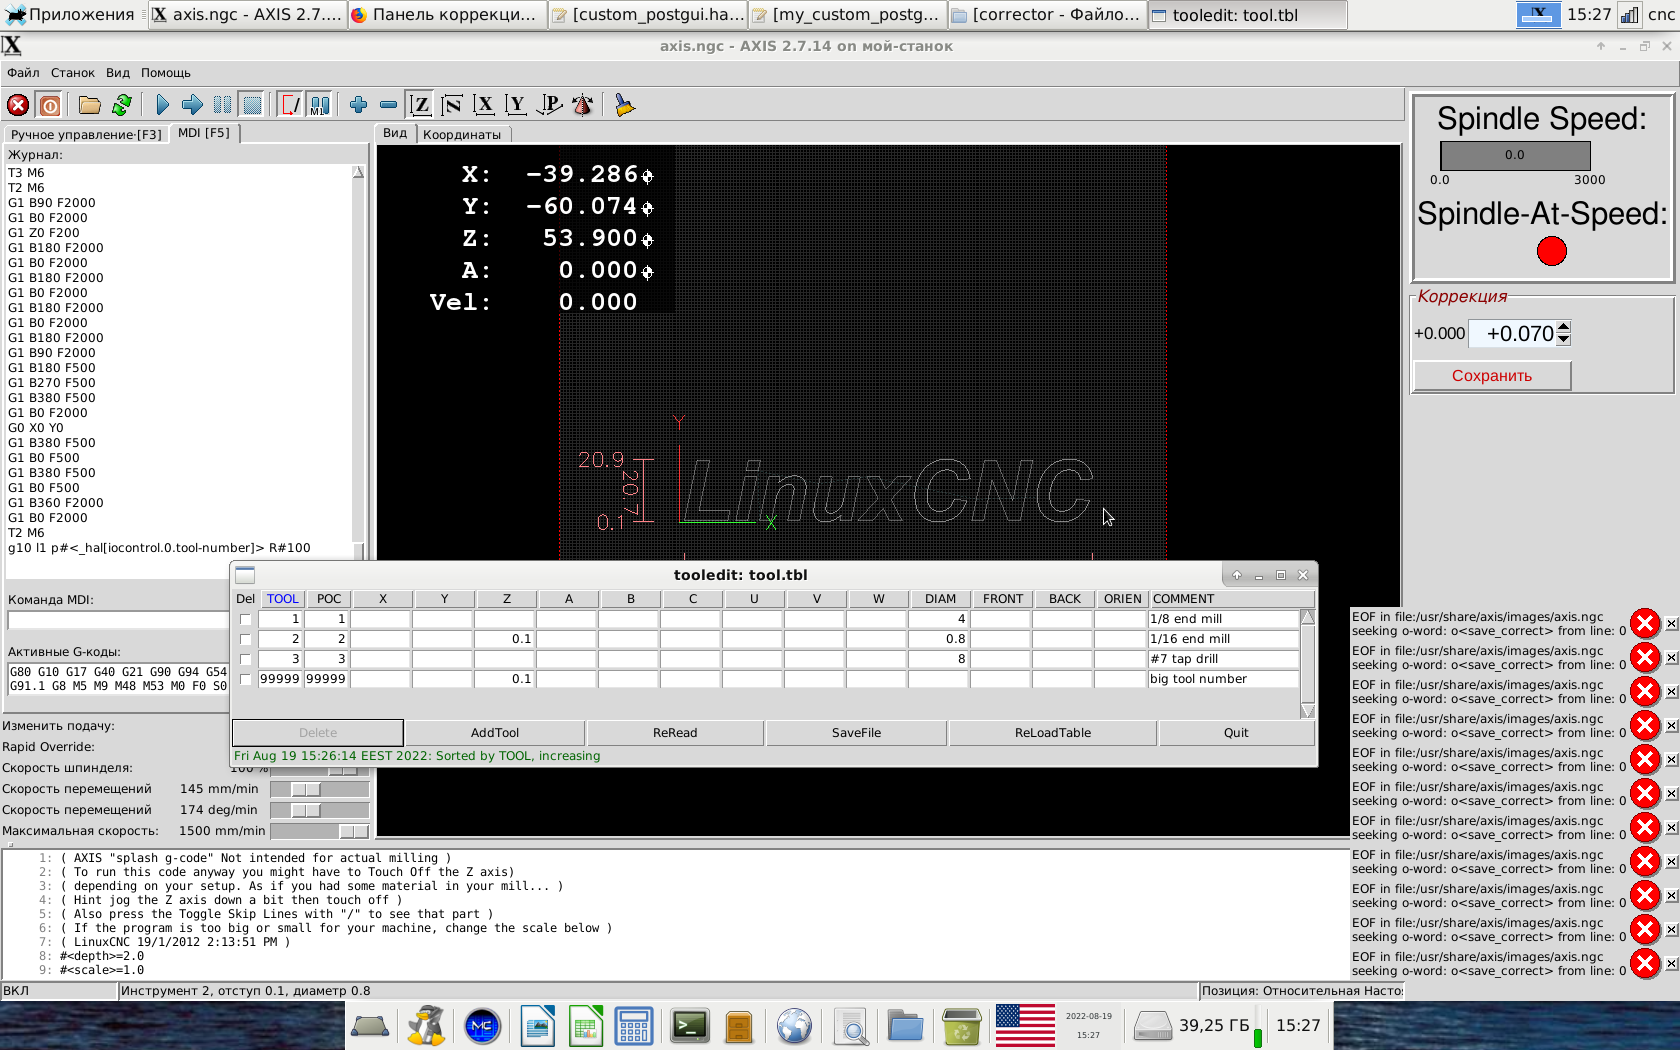The width and height of the screenshot is (1680, 1050).
Task: Switch to perspective P view
Action: [550, 105]
